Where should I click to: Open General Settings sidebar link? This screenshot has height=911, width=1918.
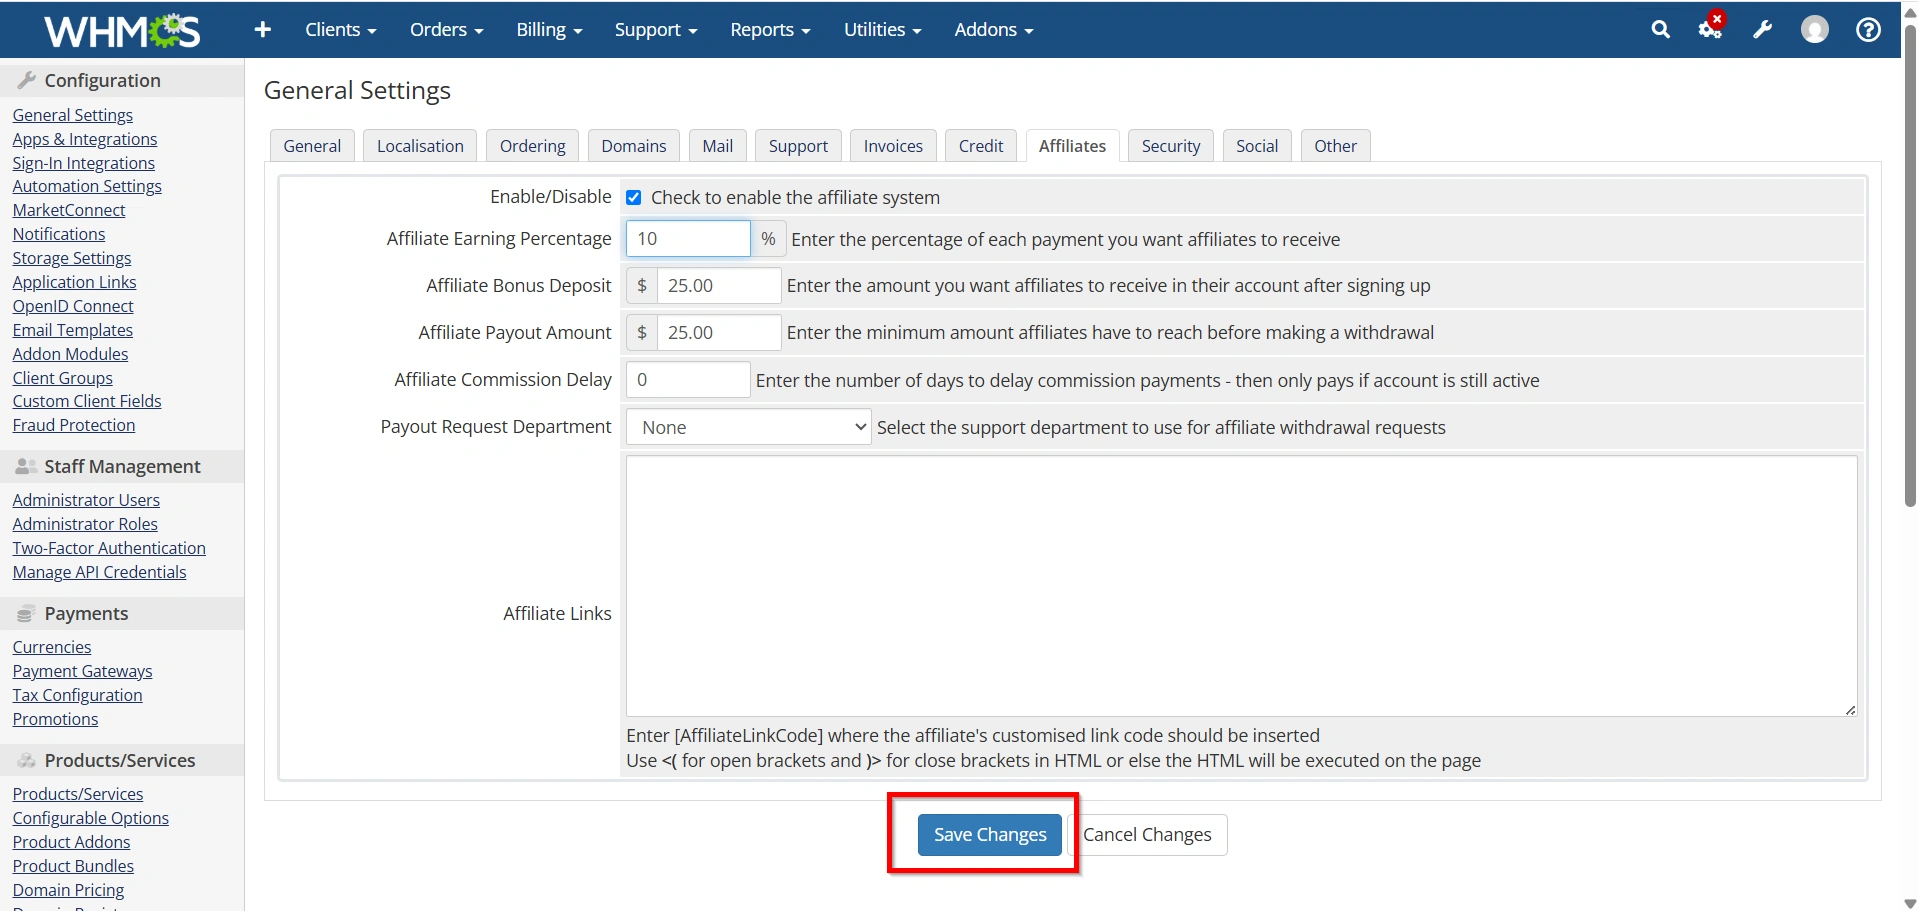(72, 115)
